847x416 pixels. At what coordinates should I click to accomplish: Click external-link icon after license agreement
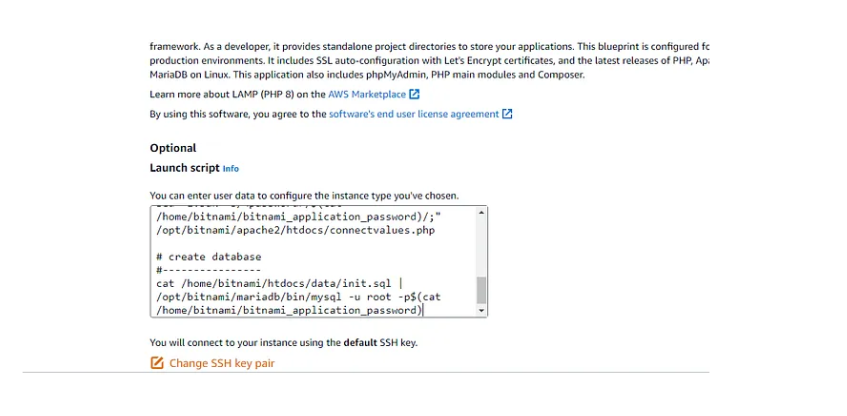click(x=507, y=114)
